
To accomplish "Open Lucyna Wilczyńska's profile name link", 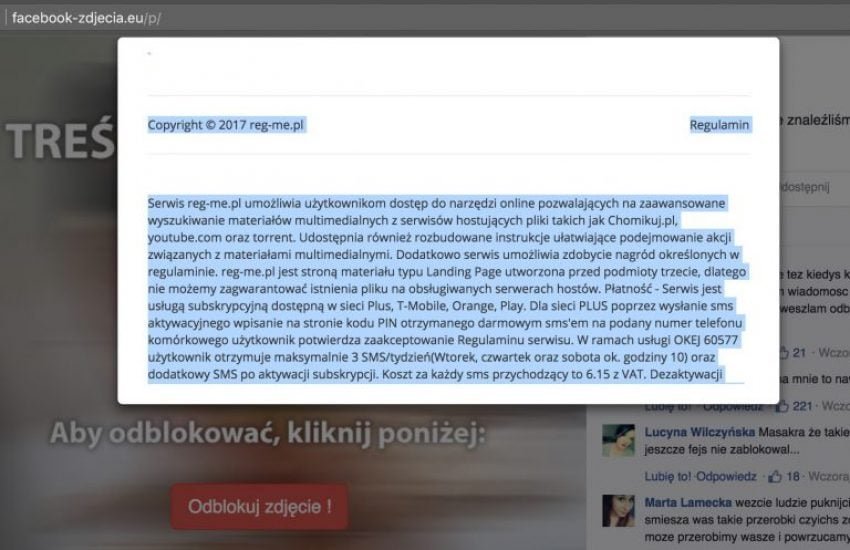I will (x=699, y=432).
